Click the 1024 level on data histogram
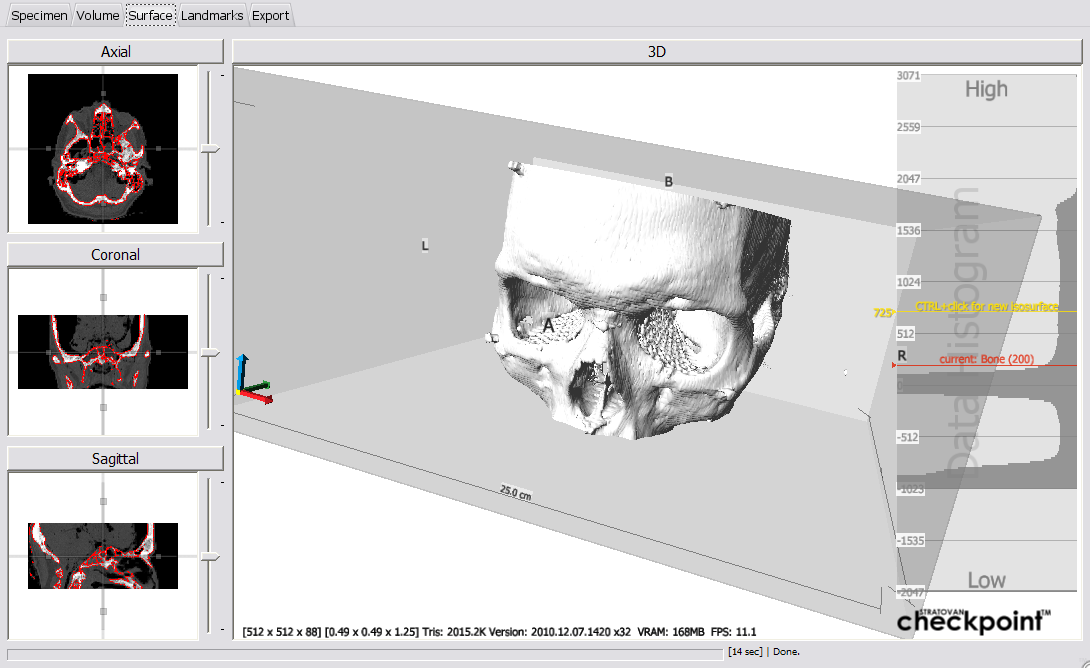The image size is (1090, 668). coord(909,282)
